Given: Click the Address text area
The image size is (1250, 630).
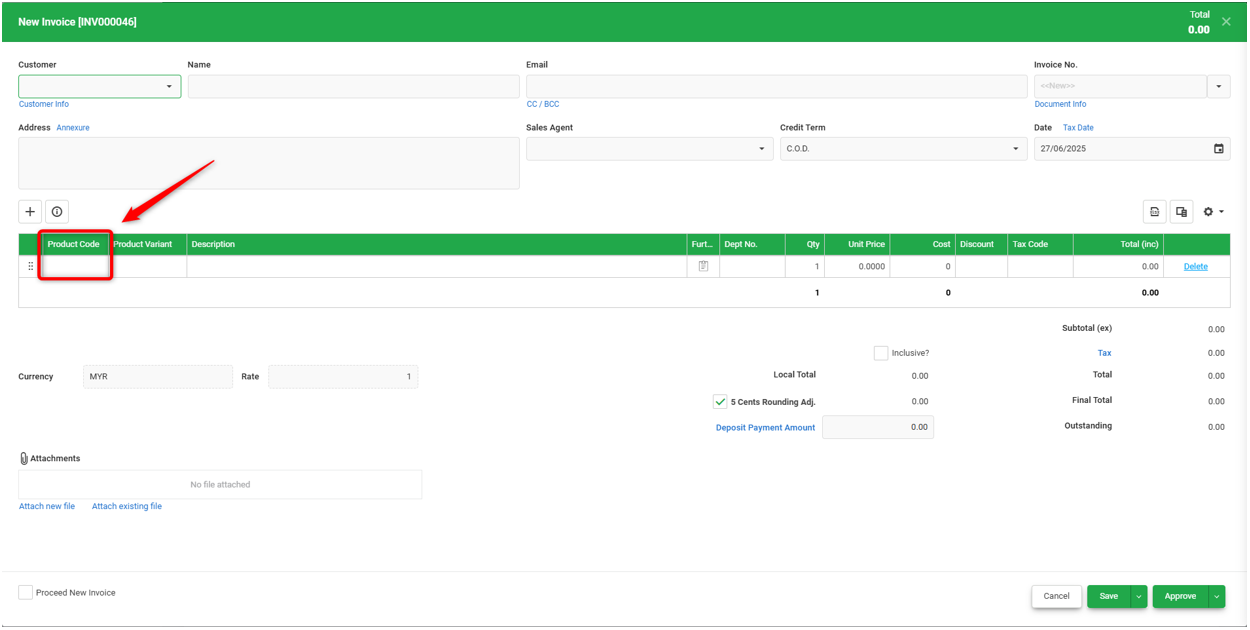Looking at the screenshot, I should (269, 163).
